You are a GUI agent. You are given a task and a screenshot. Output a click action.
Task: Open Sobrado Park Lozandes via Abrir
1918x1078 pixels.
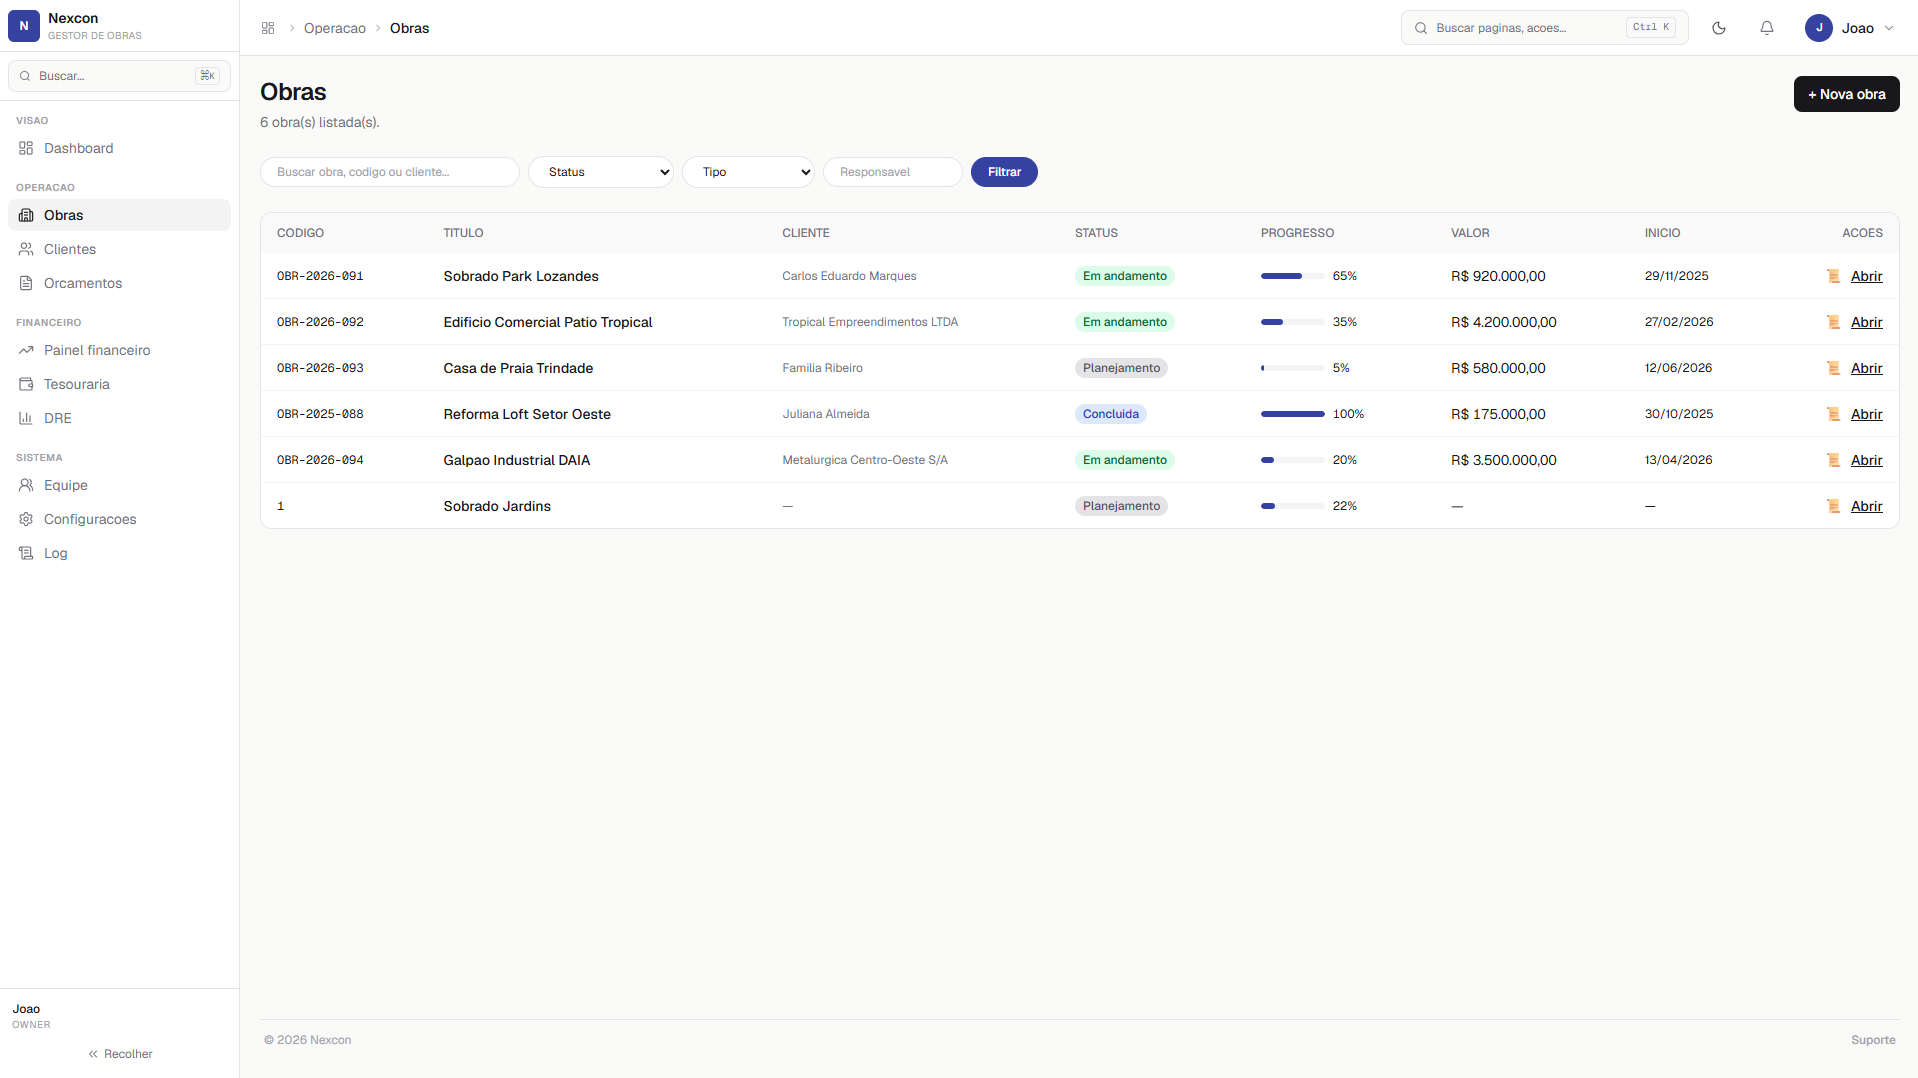[x=1866, y=276]
